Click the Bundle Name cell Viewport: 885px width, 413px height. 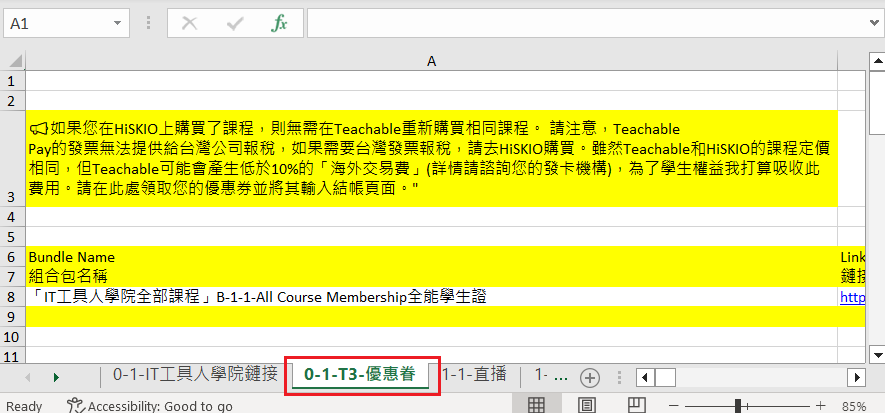point(432,257)
